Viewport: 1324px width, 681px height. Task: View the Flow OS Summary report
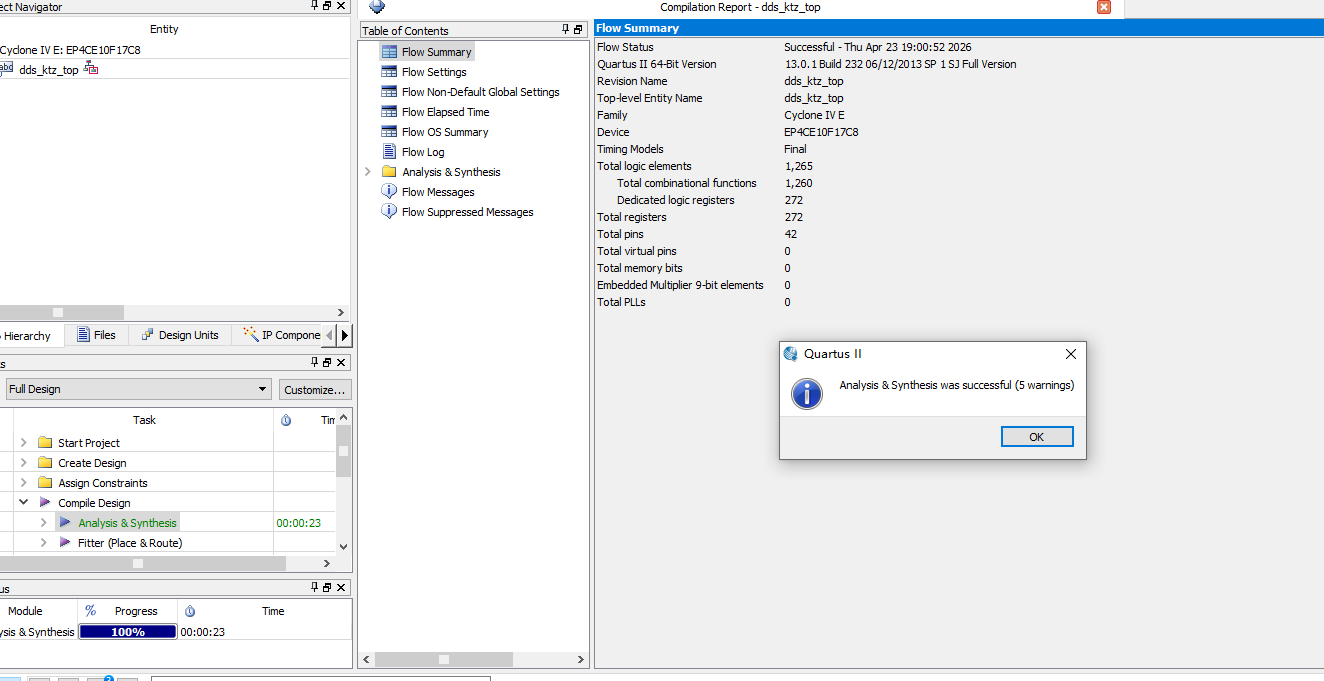point(445,132)
